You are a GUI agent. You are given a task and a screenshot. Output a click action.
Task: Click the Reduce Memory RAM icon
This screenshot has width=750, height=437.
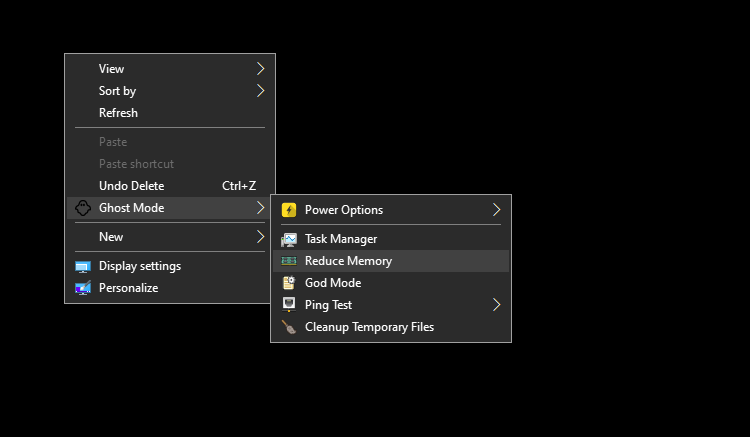coord(289,261)
